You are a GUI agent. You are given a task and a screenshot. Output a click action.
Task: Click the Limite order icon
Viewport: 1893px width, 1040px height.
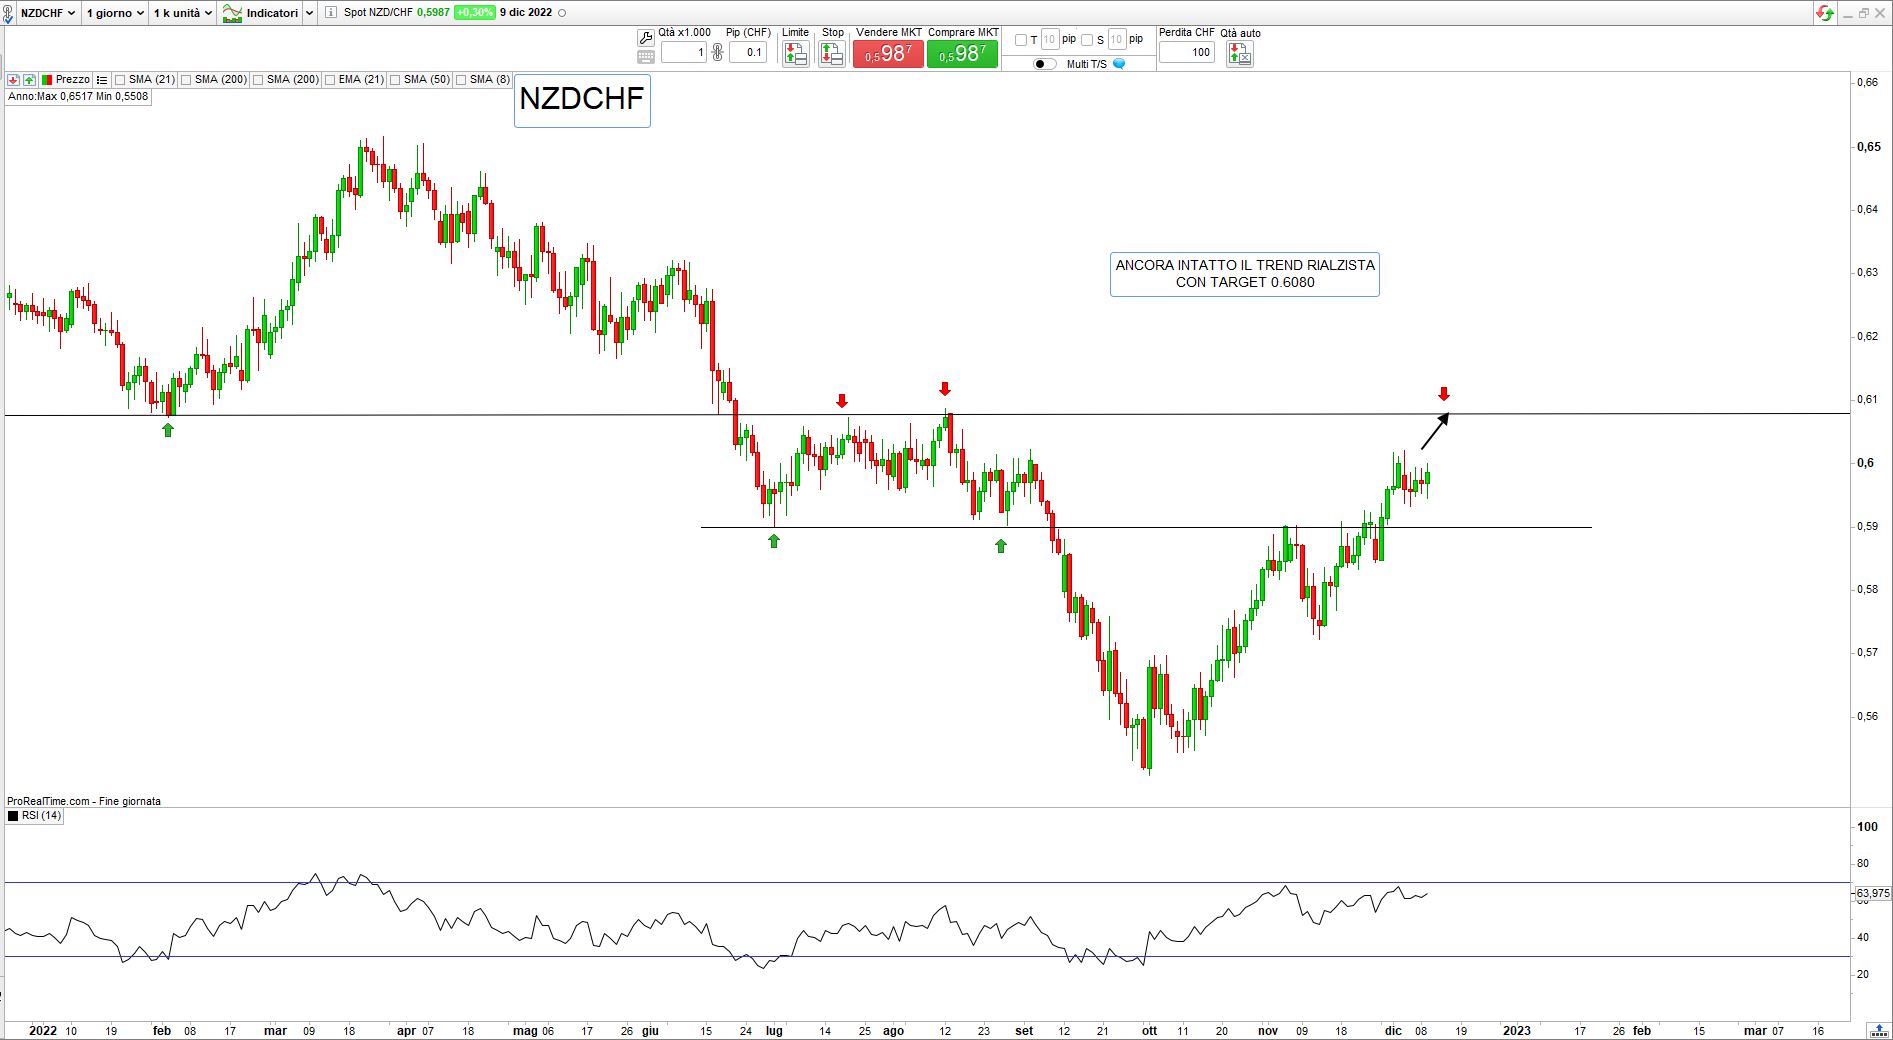796,54
